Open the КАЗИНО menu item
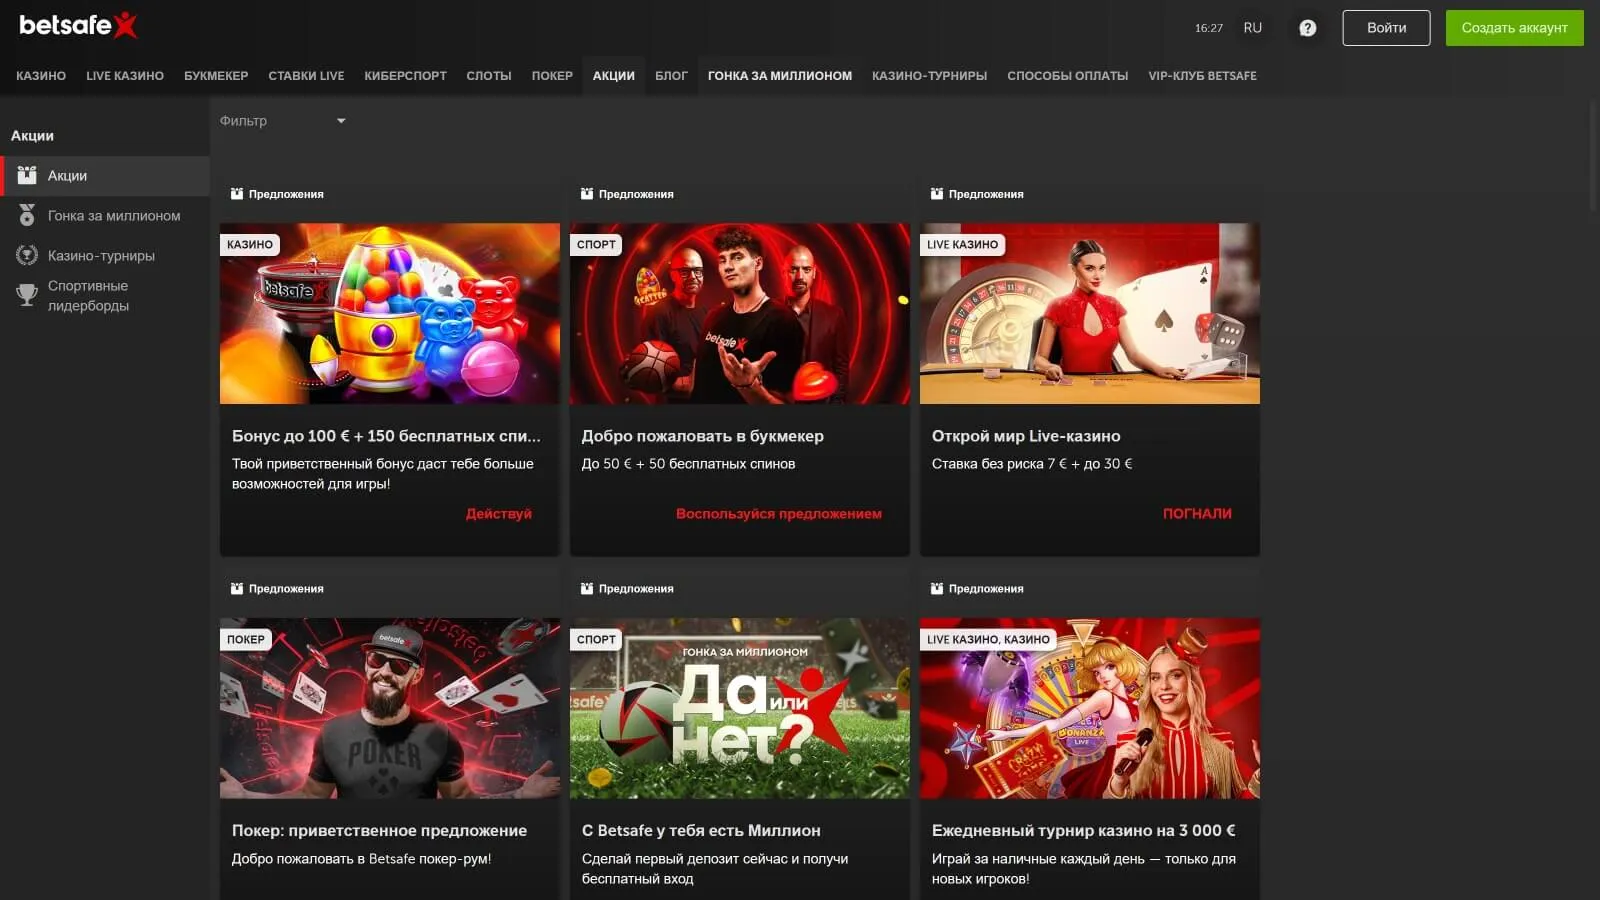1600x900 pixels. pyautogui.click(x=41, y=76)
